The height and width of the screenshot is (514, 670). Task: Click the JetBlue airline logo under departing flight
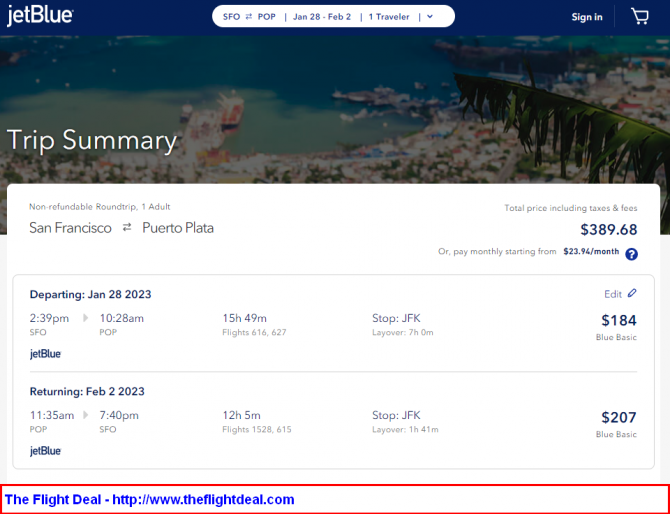[x=45, y=354]
